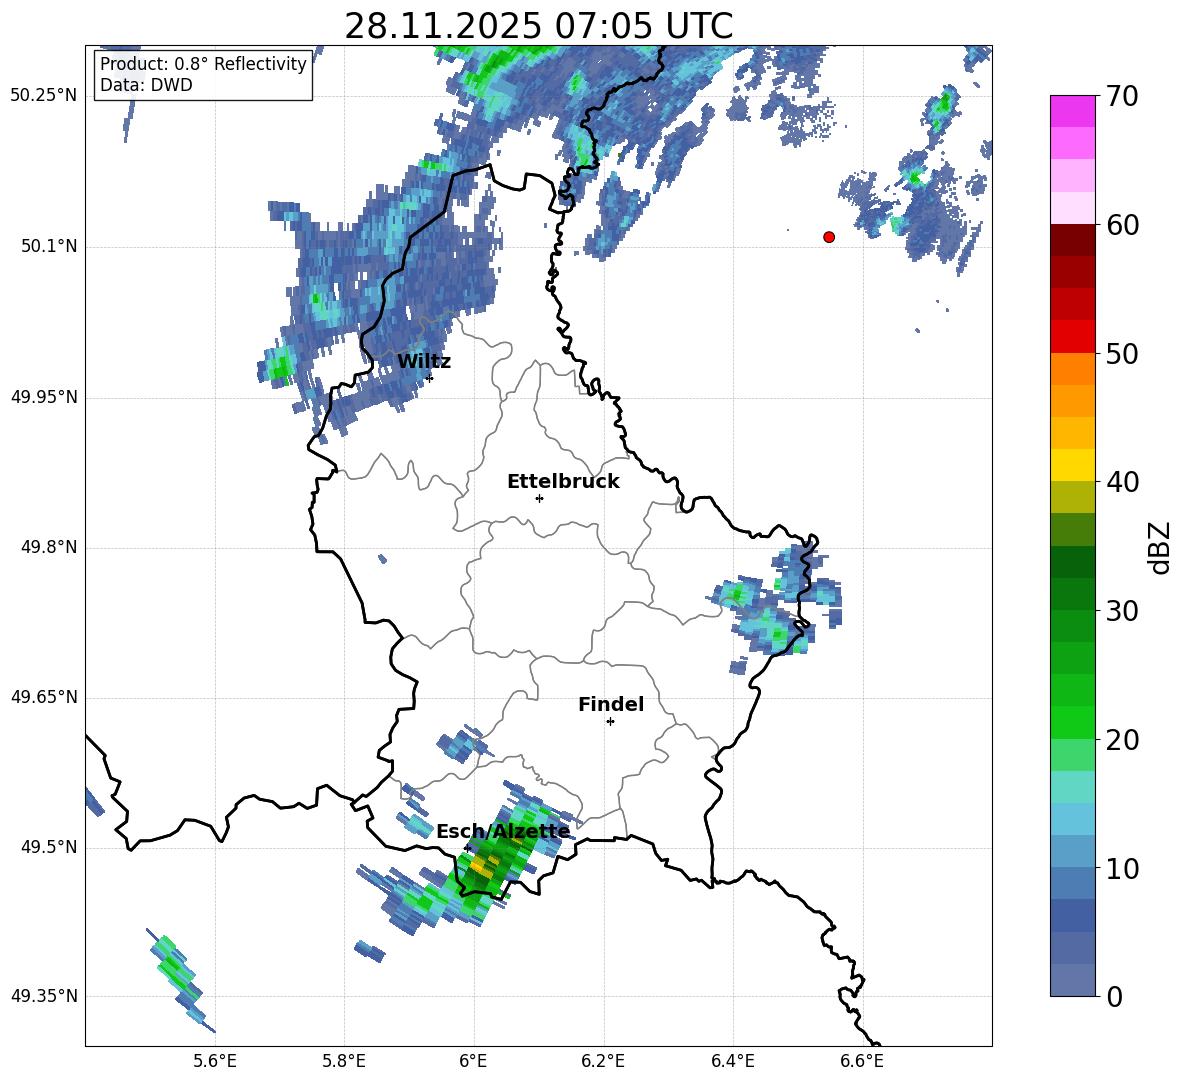Screen dimensions: 1184x1081
Task: Click the Esch/Alzette location cross marker
Action: click(467, 848)
